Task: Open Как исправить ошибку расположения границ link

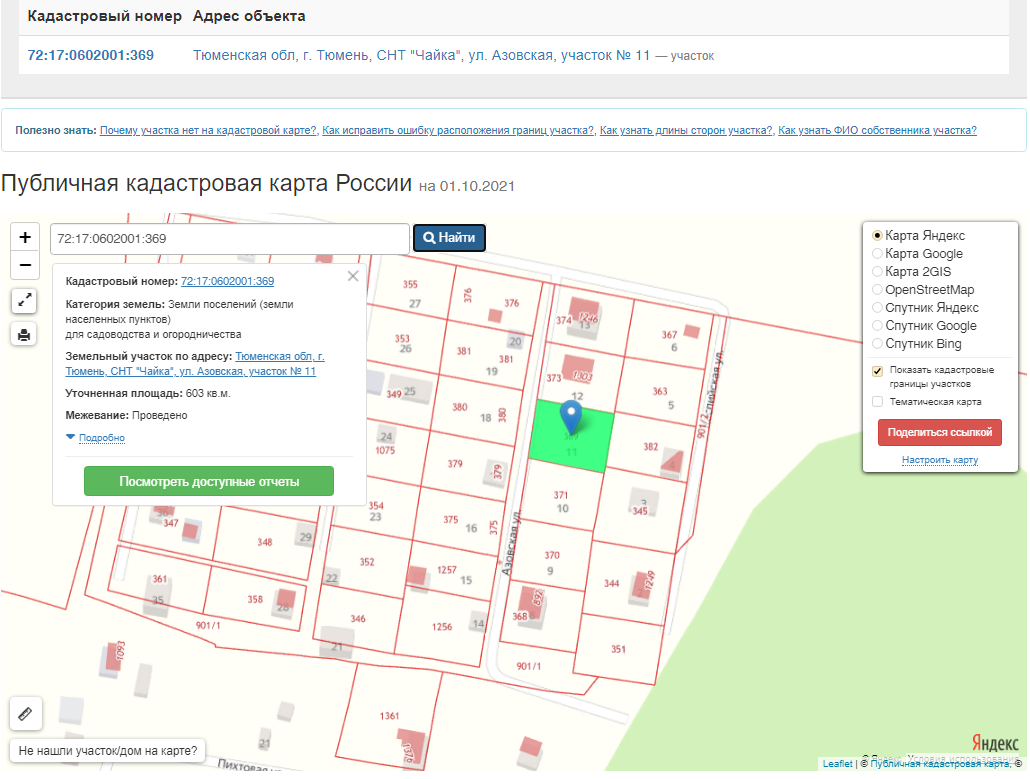Action: click(458, 130)
